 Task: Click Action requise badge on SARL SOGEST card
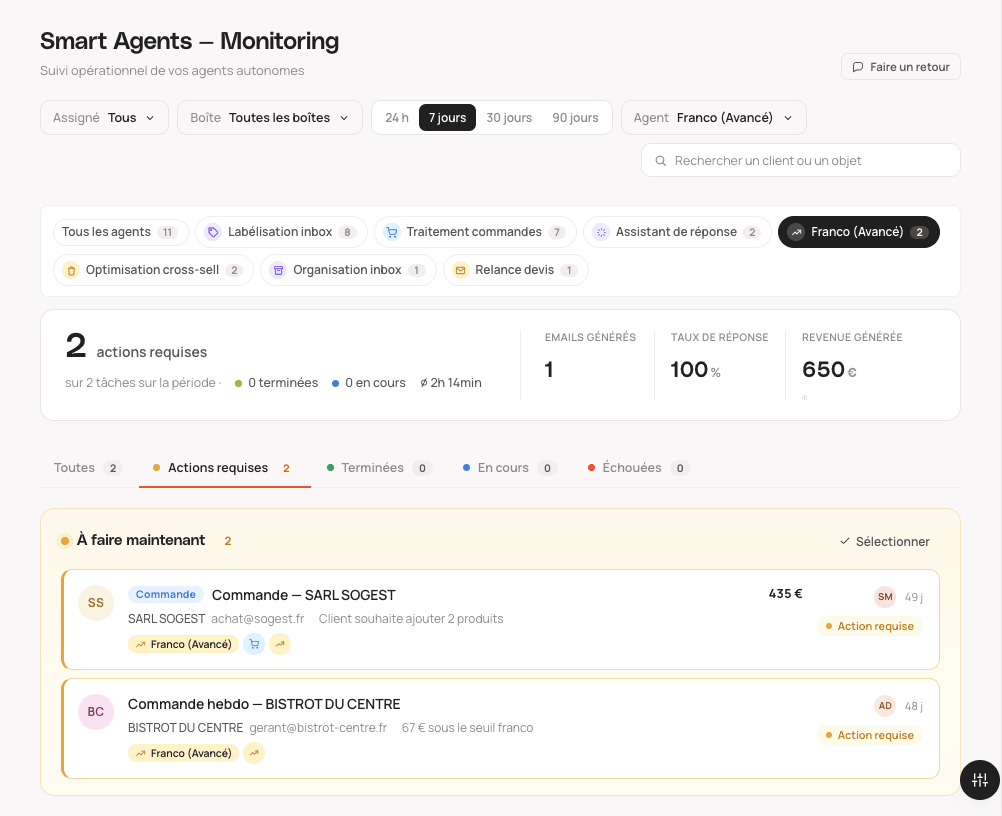(x=870, y=626)
